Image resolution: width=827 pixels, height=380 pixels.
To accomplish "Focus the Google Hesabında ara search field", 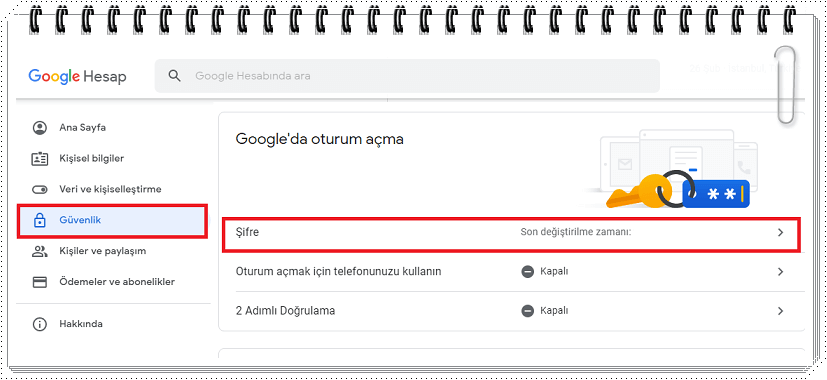I will click(407, 75).
